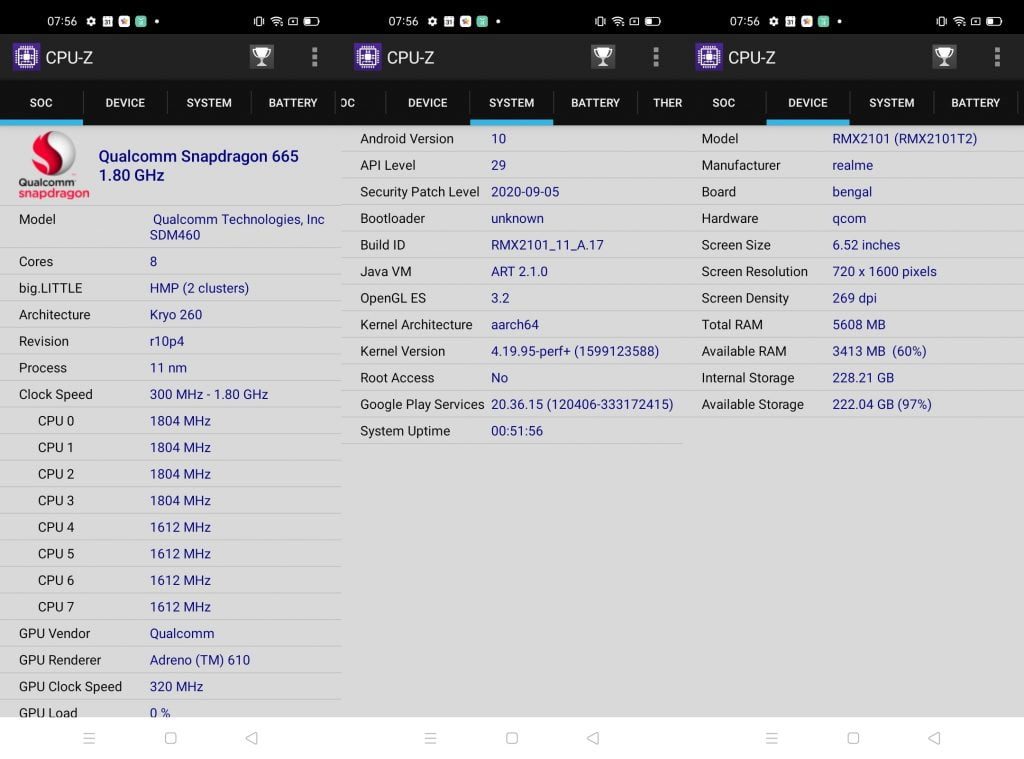This screenshot has height=759, width=1024.
Task: Open the three-dot overflow menu in right screen
Action: [997, 57]
